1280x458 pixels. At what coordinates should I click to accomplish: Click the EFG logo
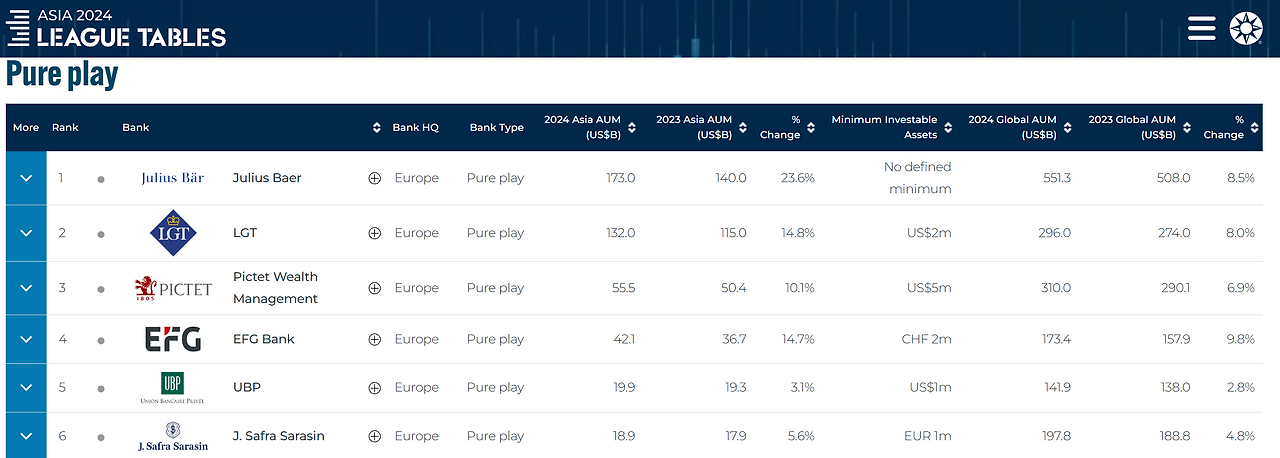(173, 339)
